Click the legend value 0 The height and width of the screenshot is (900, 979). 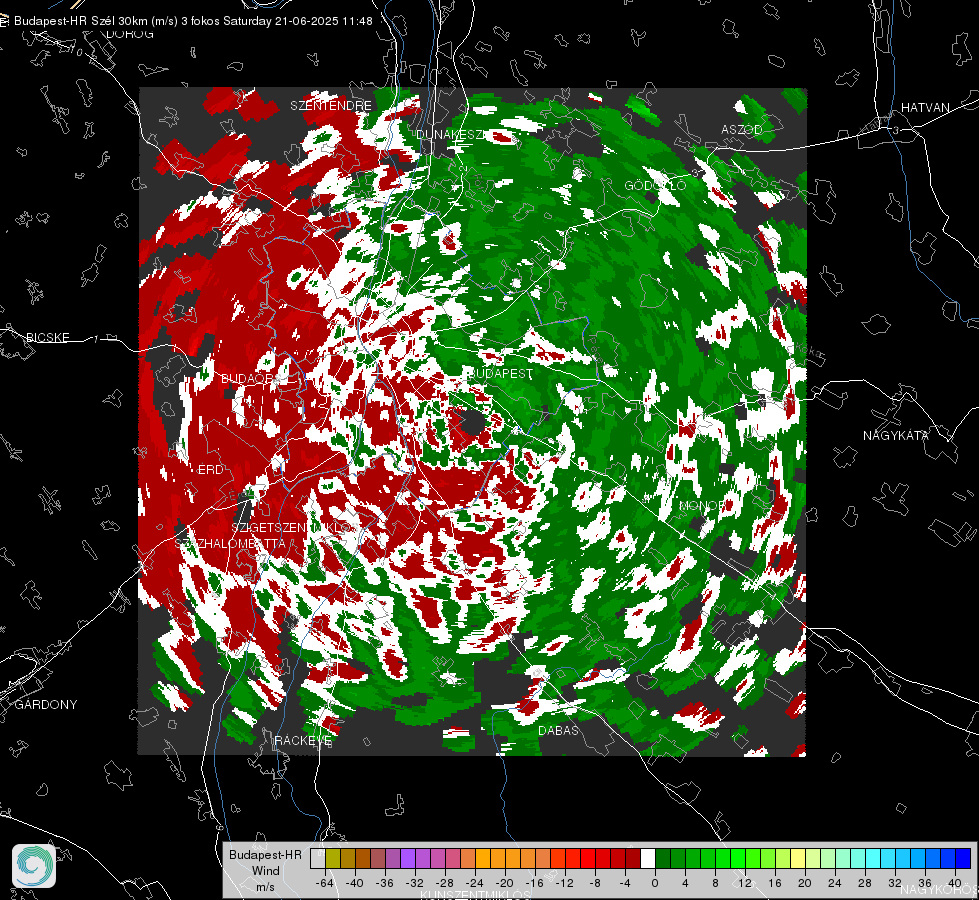tap(654, 883)
